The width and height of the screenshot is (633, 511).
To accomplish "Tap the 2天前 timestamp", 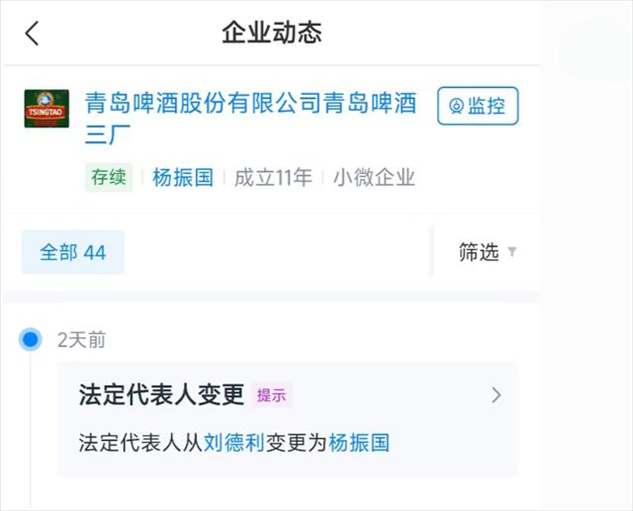I will click(x=82, y=340).
